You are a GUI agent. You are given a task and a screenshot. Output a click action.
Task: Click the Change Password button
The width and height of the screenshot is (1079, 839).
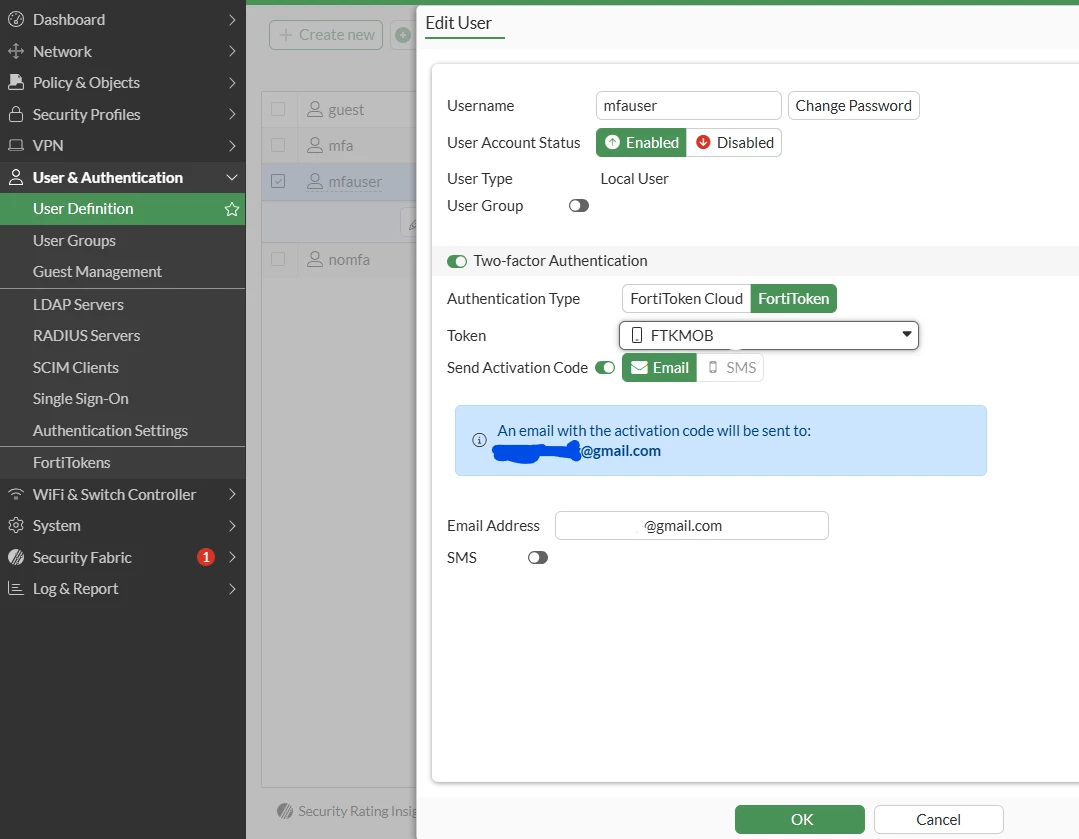(x=853, y=105)
